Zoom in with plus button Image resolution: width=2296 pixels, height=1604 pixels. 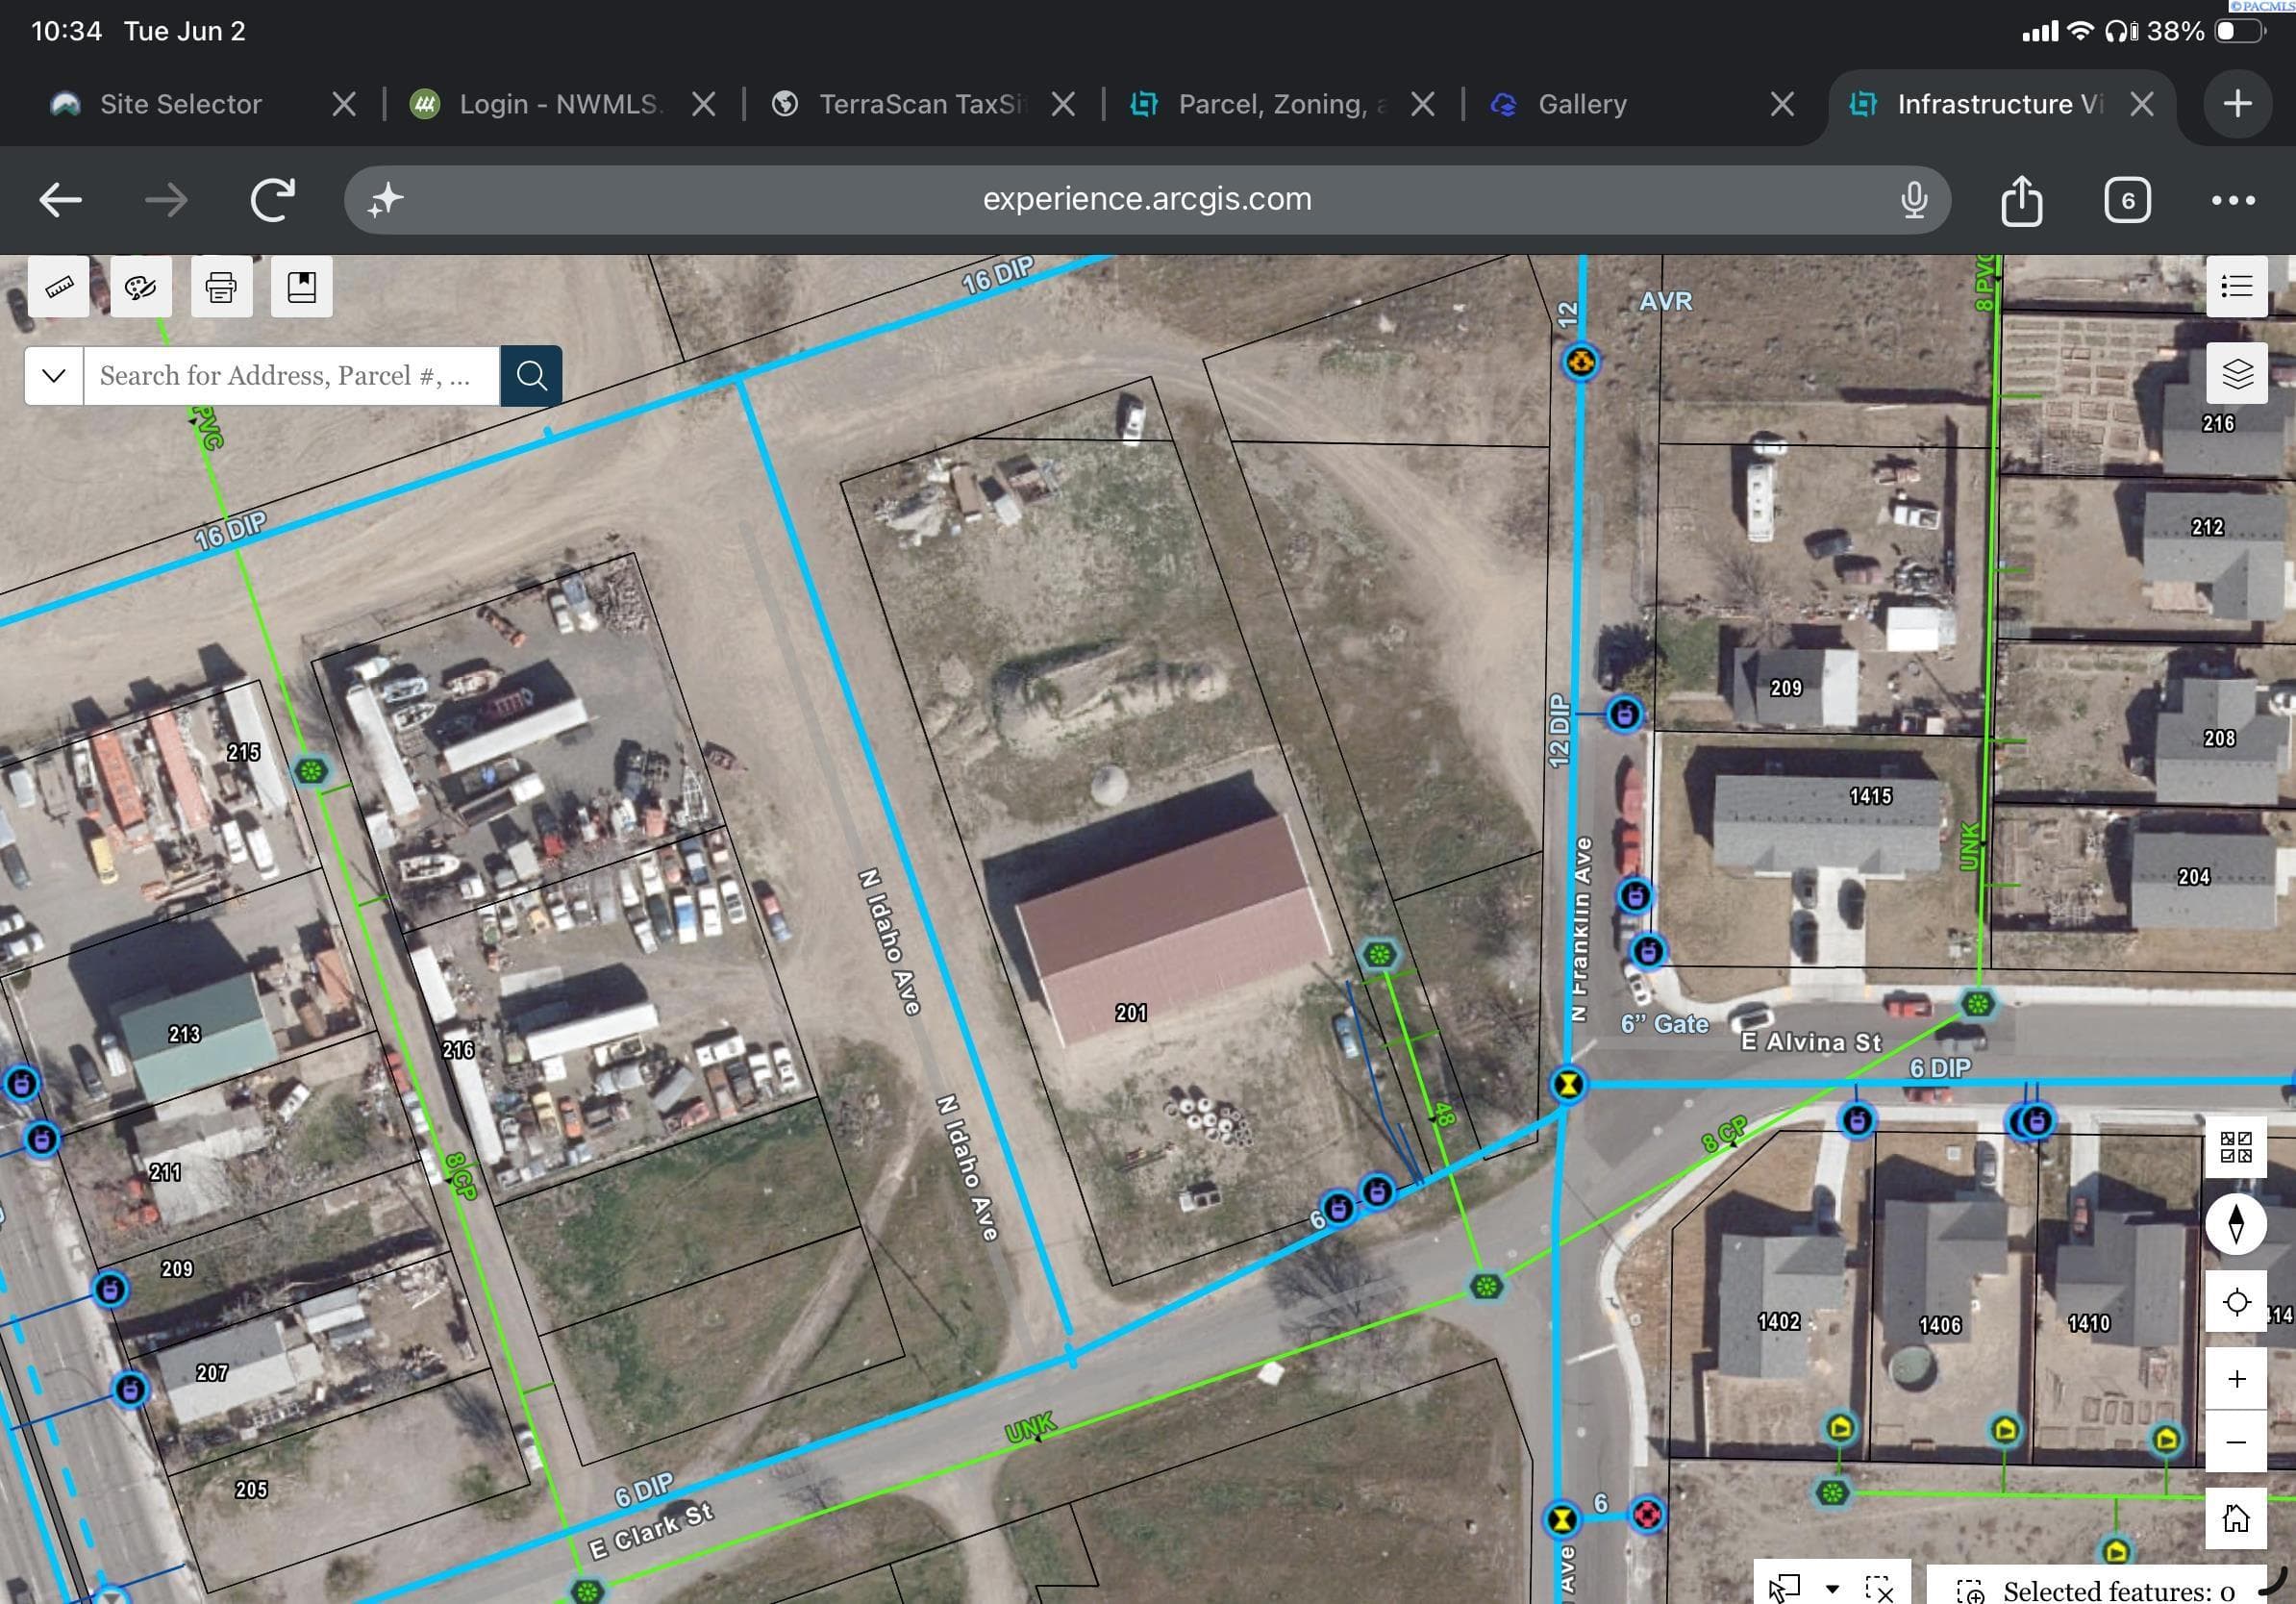(2236, 1379)
